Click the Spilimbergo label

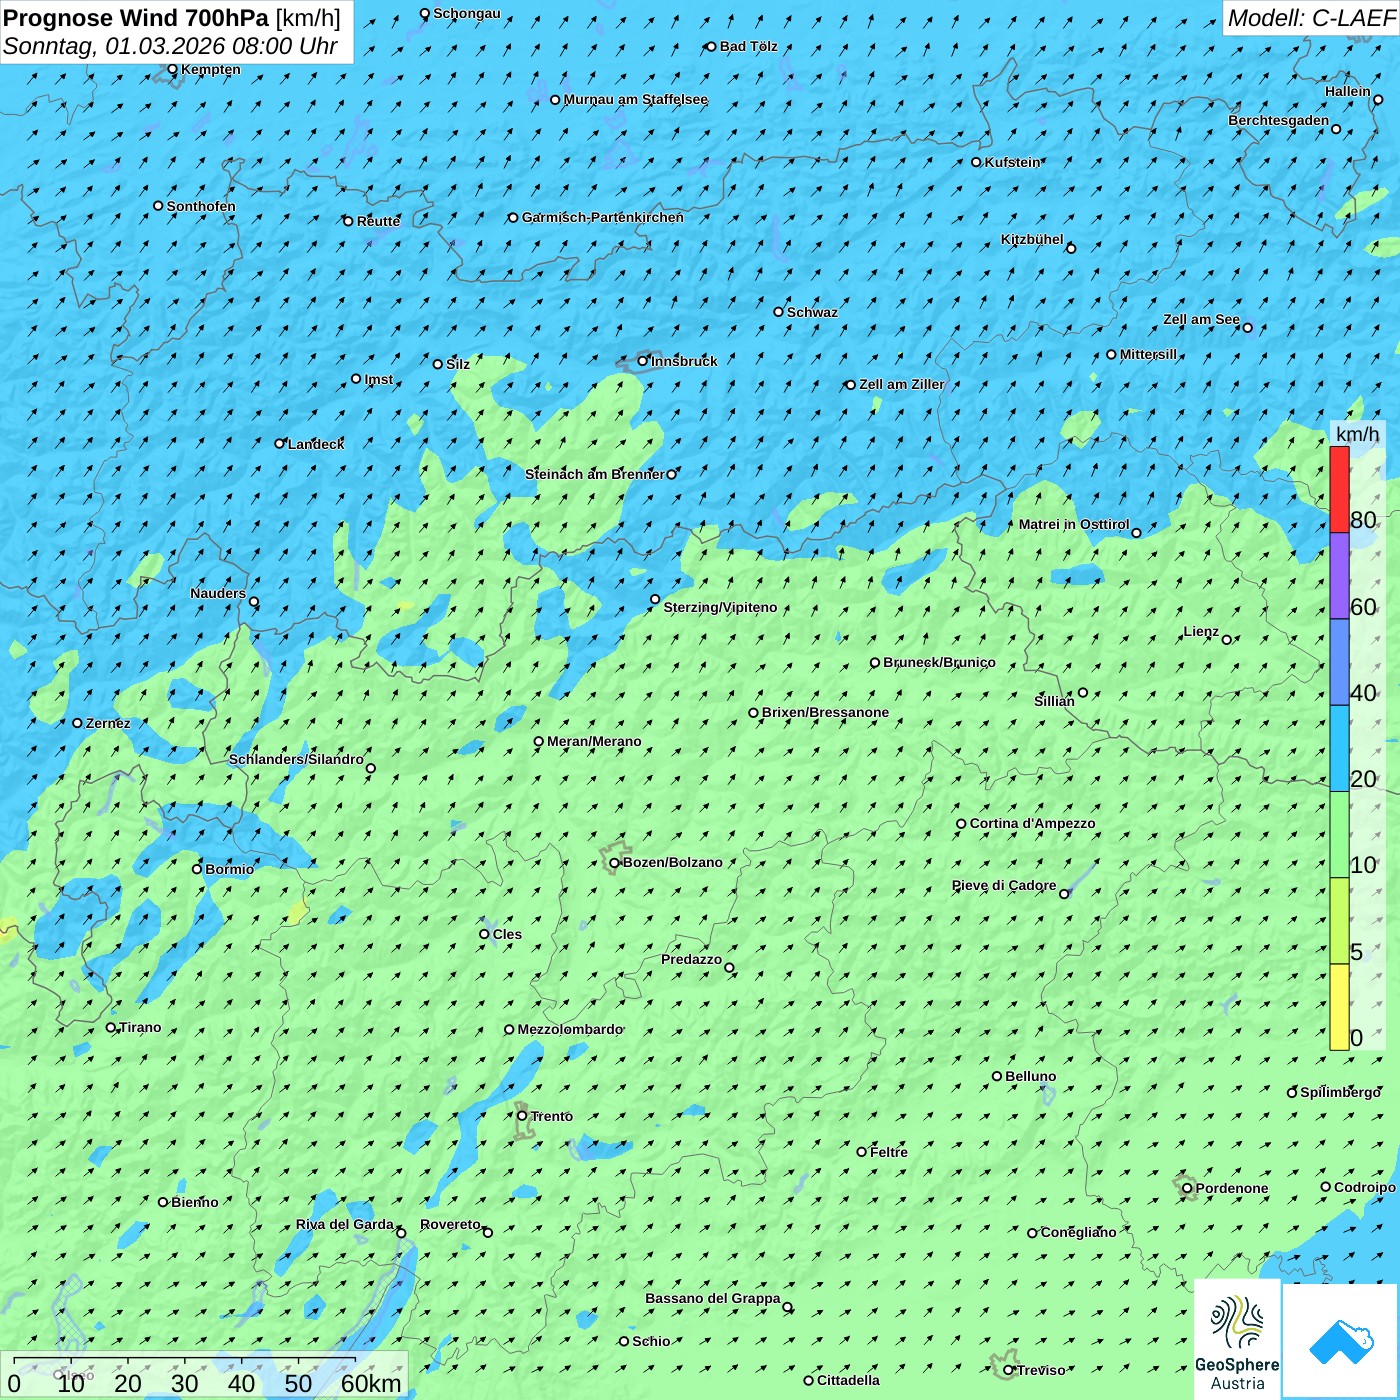[x=1340, y=1092]
